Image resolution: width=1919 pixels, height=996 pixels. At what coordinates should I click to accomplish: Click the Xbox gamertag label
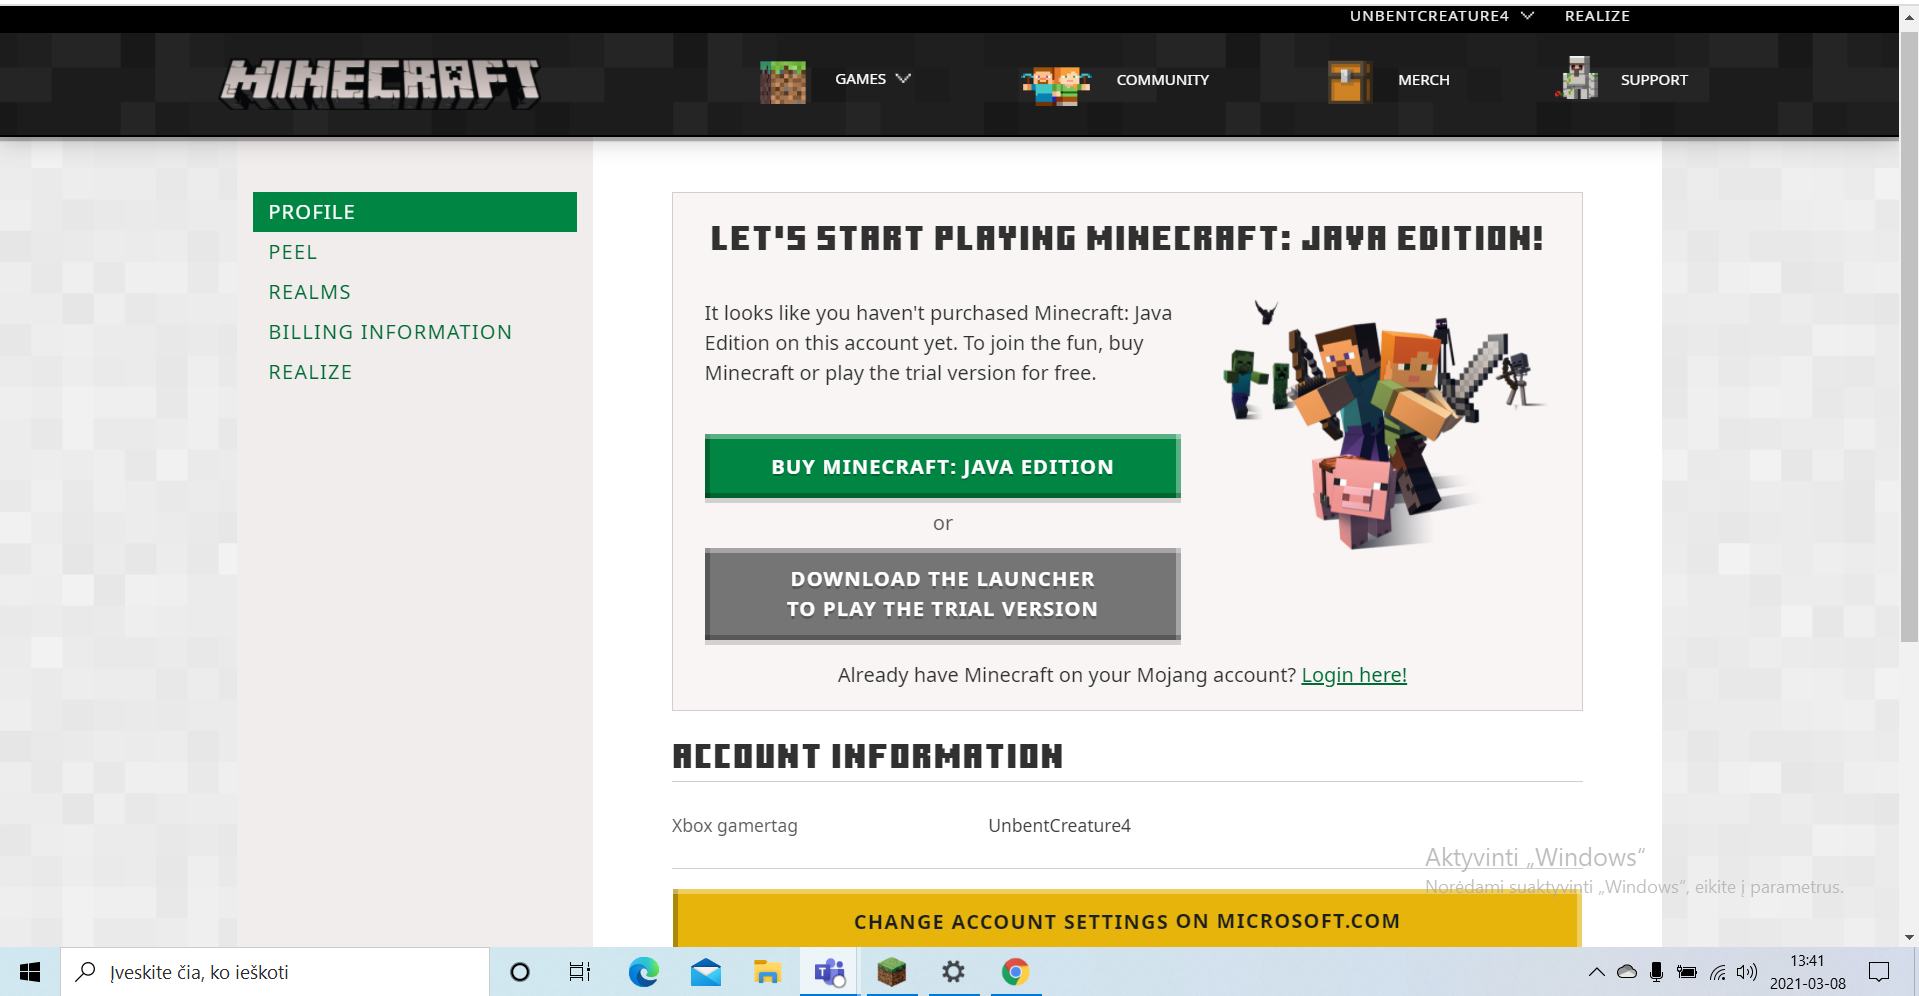735,826
